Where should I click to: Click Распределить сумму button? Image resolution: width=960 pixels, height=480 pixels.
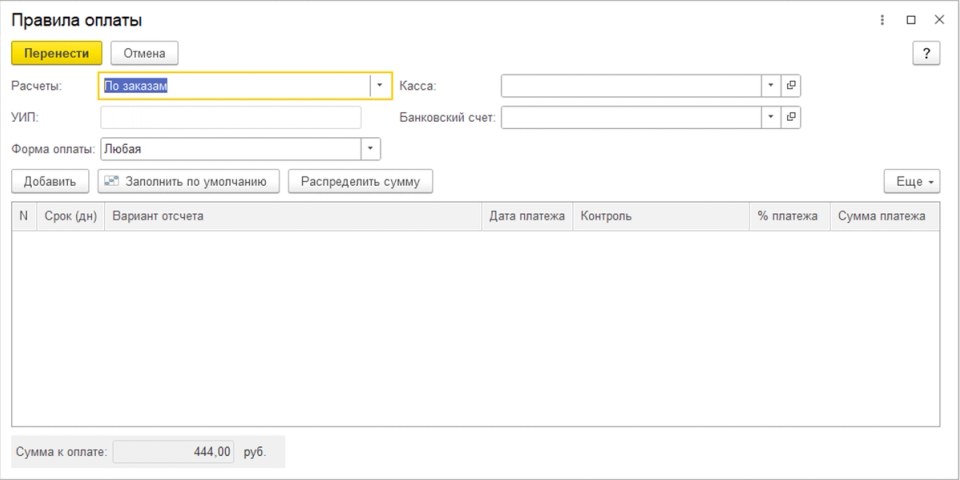tap(361, 181)
